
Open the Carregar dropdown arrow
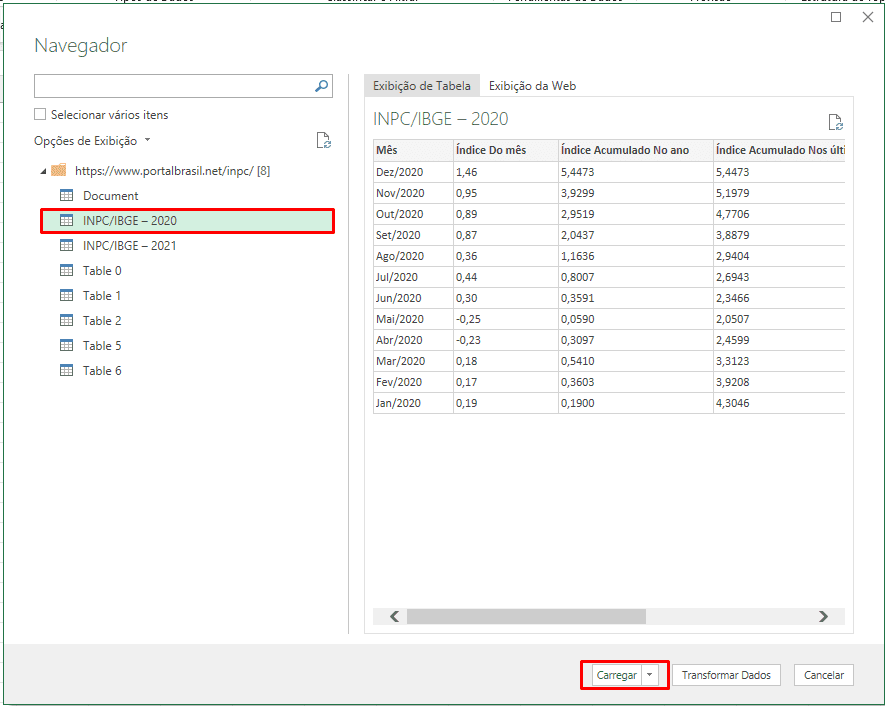point(650,675)
